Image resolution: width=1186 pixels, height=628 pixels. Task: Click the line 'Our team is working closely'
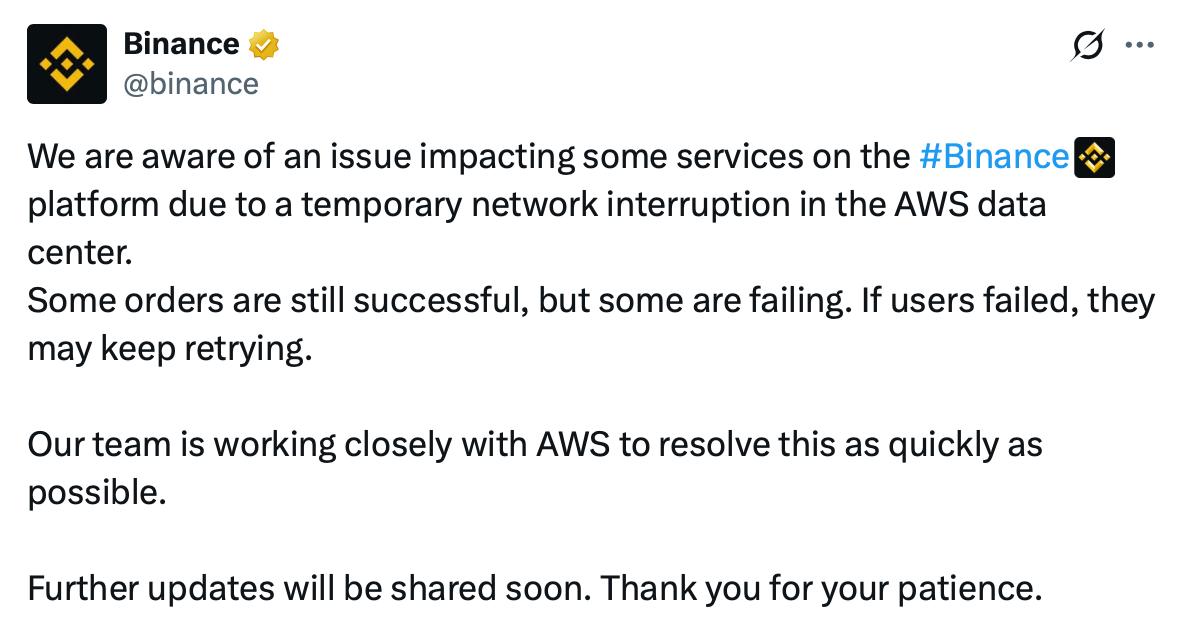pos(536,445)
